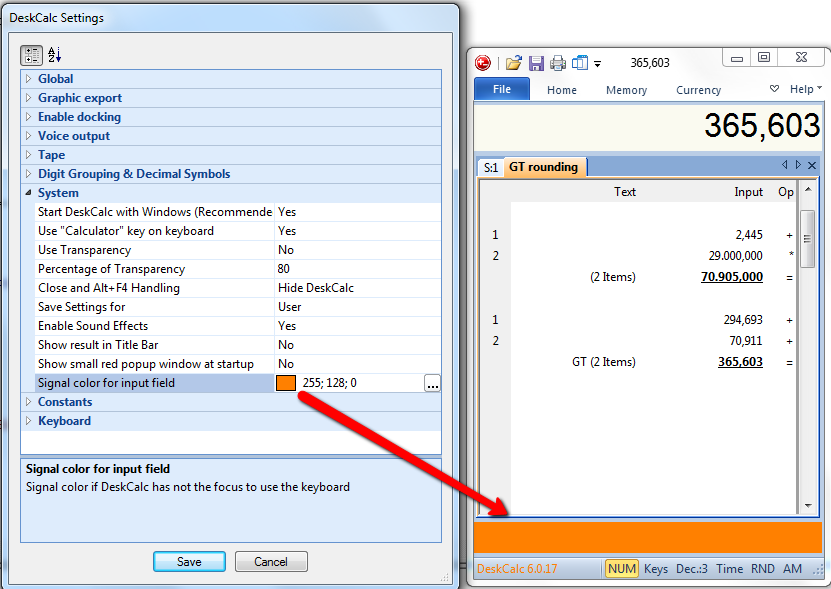Sort settings alphabetically with A-Z icon
The height and width of the screenshot is (589, 831).
pyautogui.click(x=55, y=55)
